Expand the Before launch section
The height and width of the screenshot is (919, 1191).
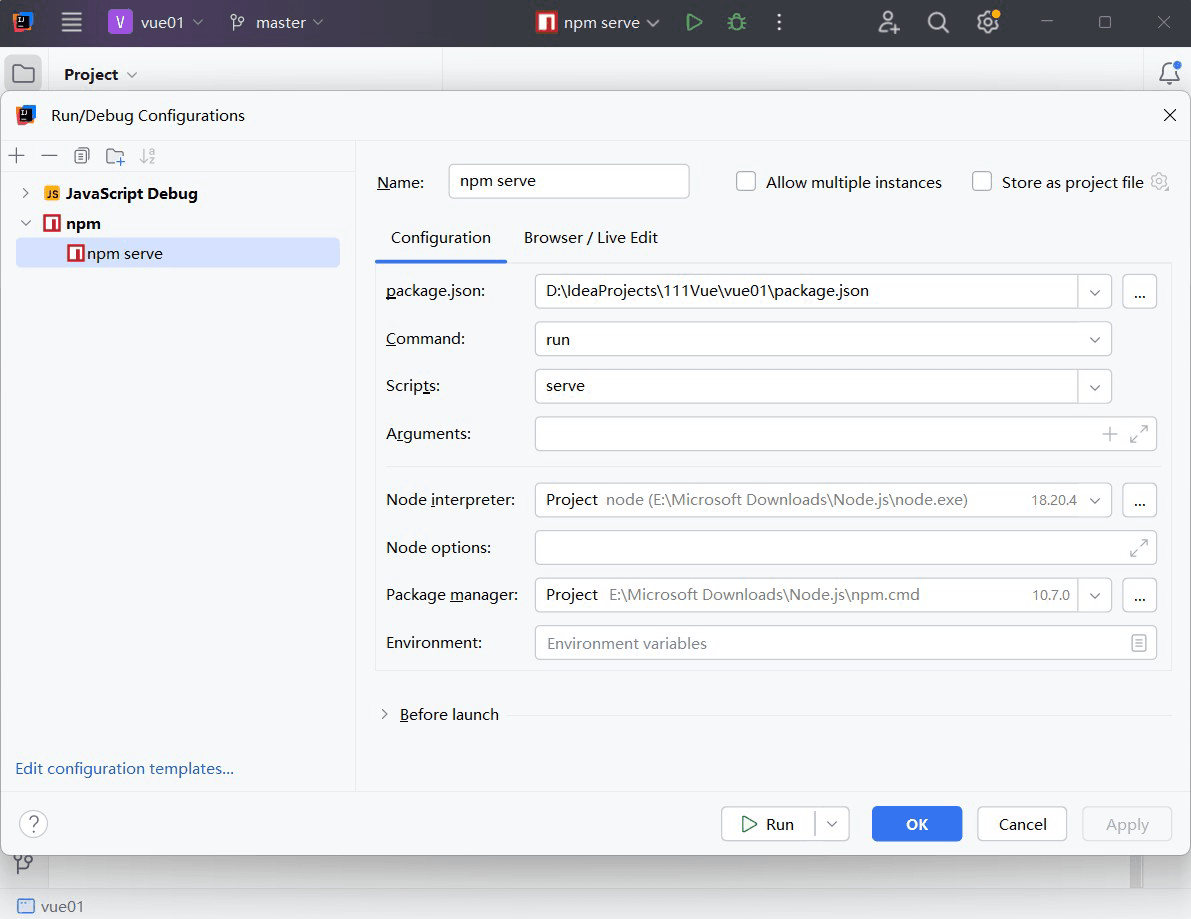385,714
